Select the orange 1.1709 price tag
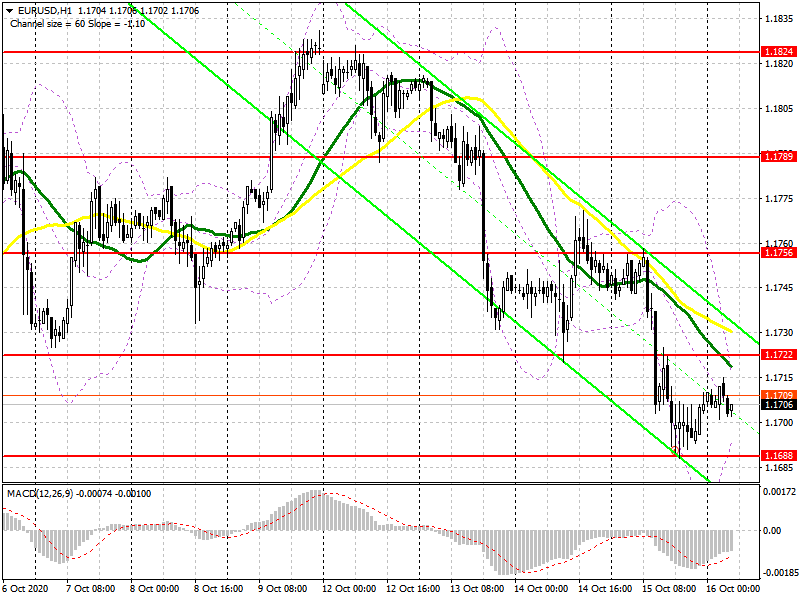 tap(778, 395)
